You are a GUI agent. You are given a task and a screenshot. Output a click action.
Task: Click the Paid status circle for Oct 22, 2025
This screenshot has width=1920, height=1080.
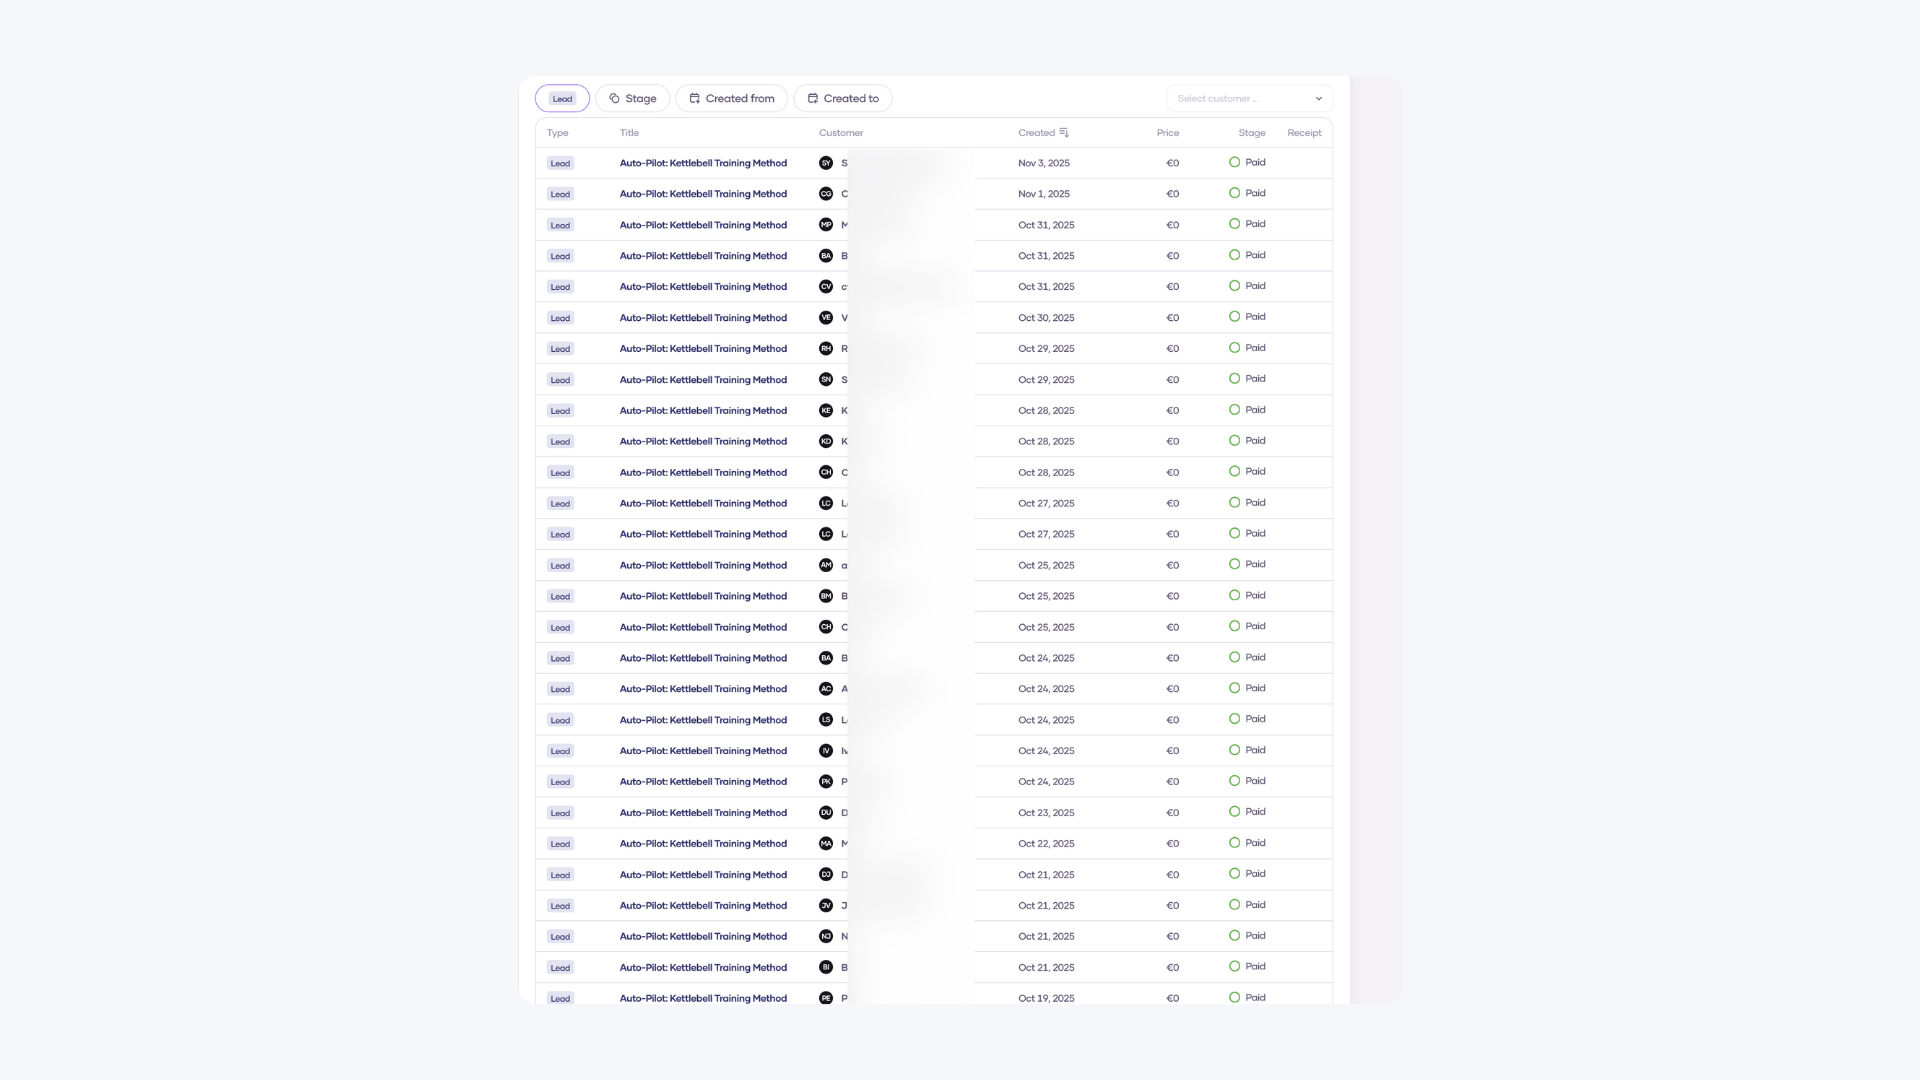[x=1234, y=843]
